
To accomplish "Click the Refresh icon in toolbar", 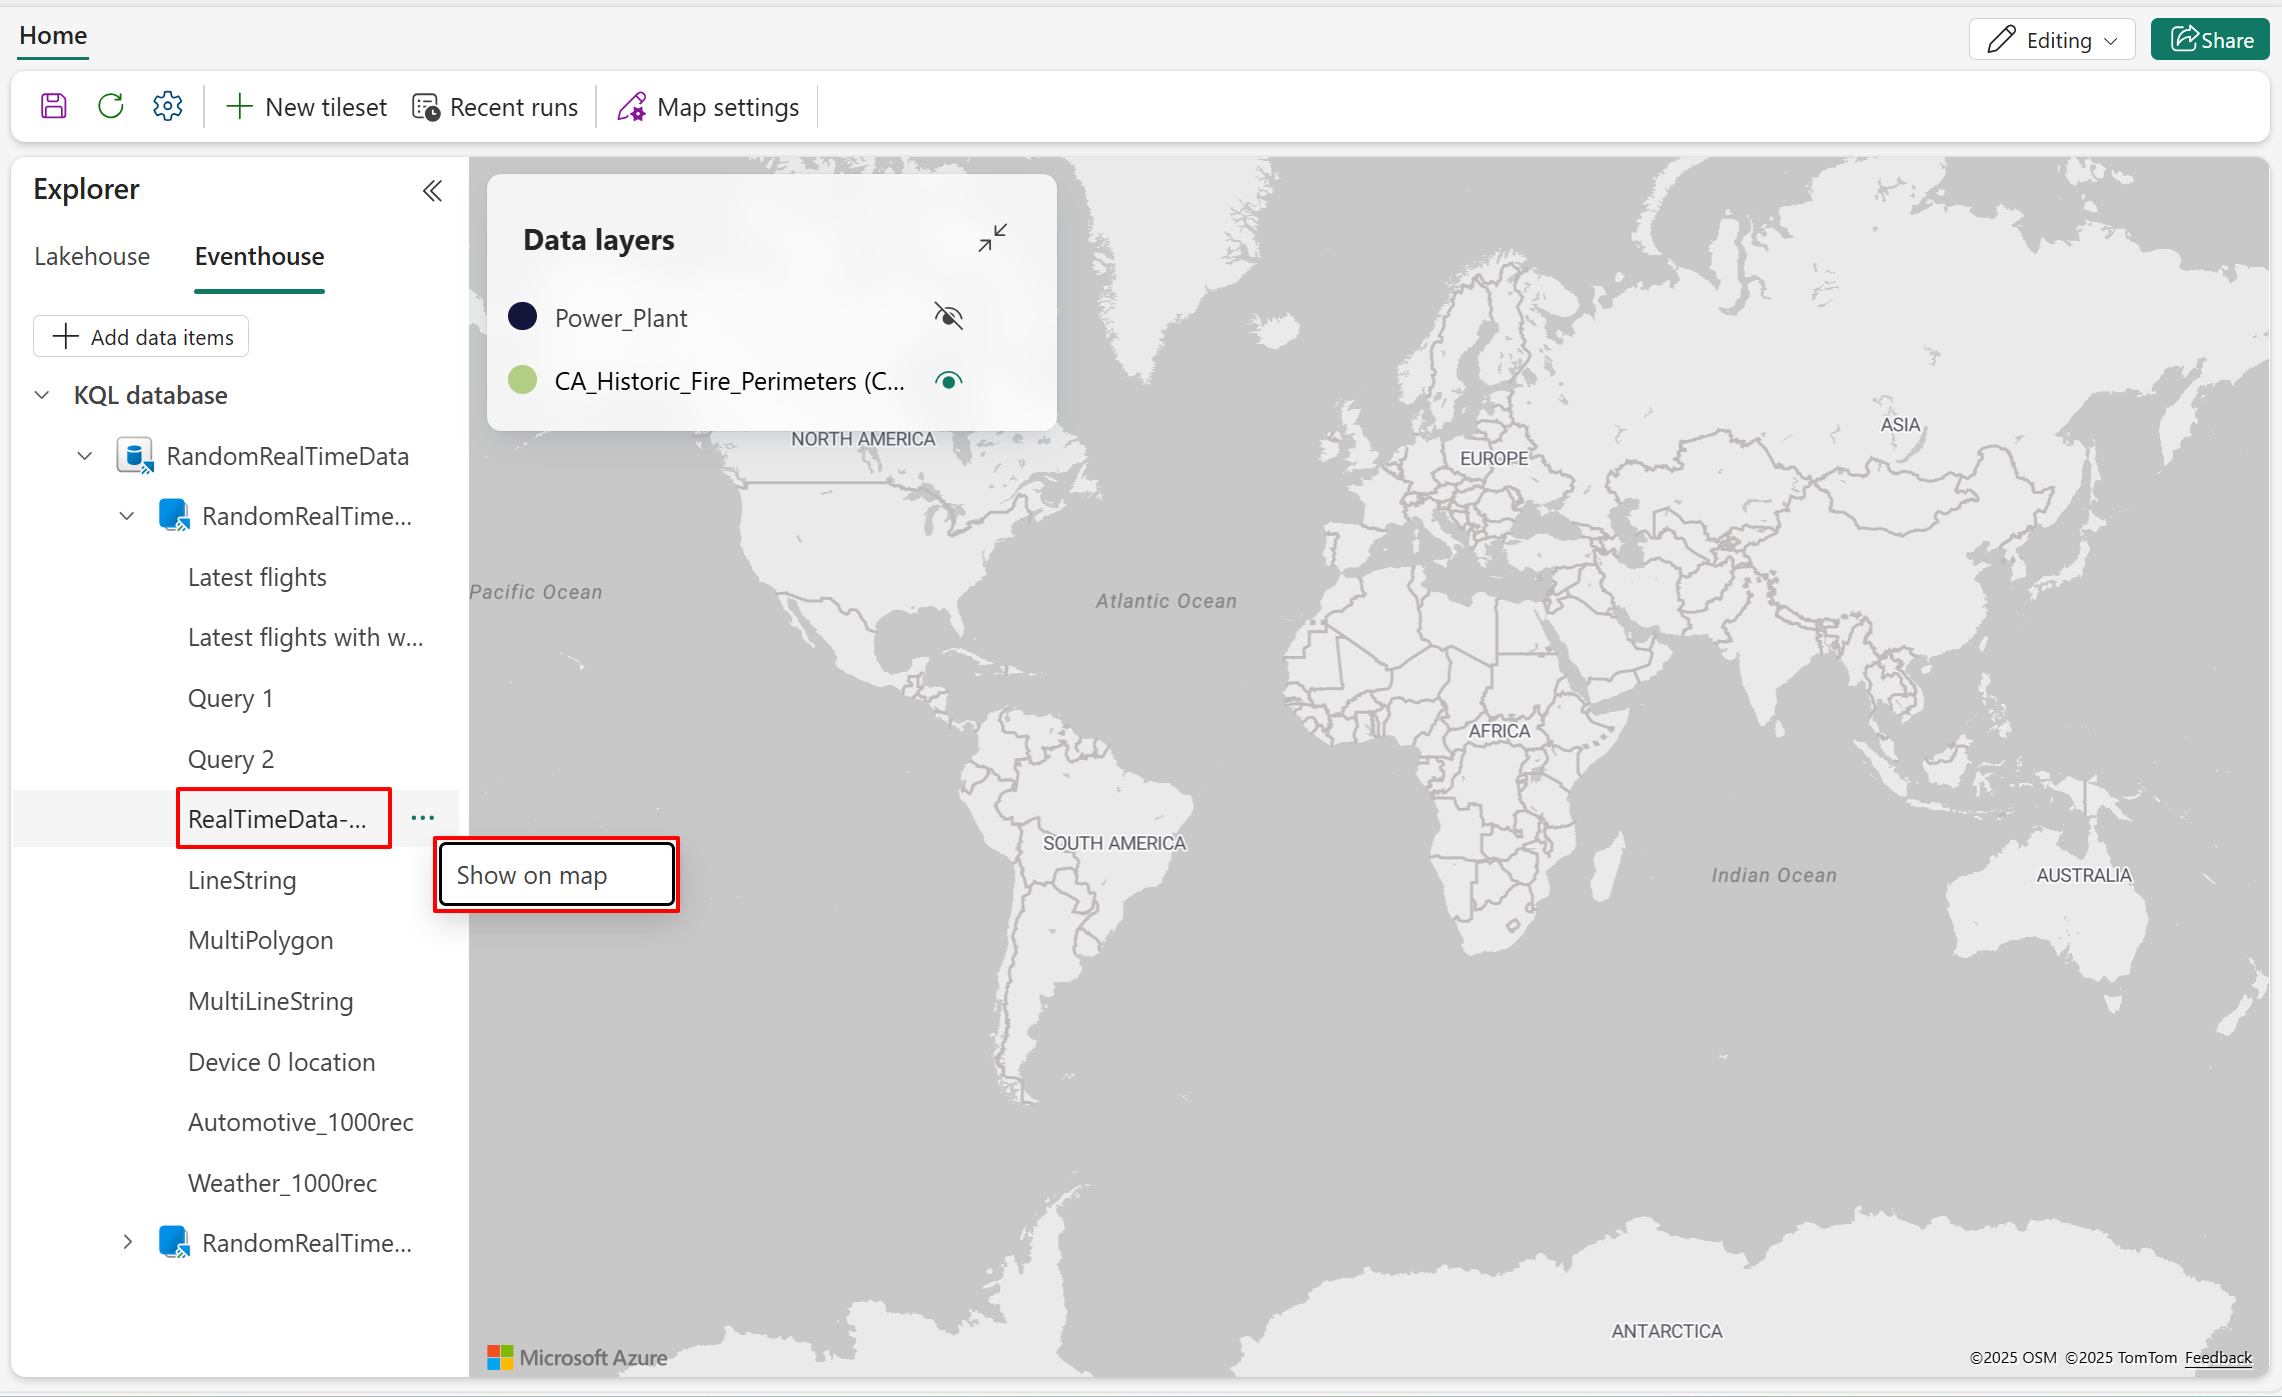I will (x=111, y=106).
